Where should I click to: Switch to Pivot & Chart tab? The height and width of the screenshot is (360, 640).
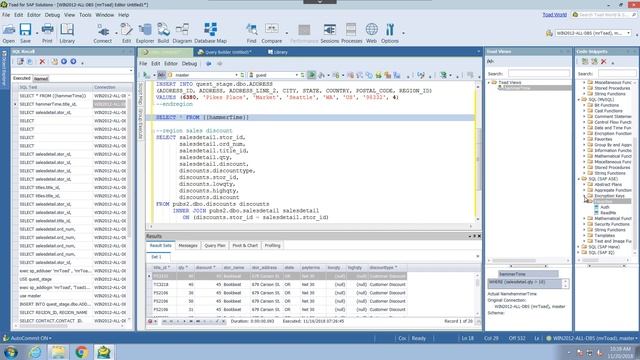click(245, 245)
